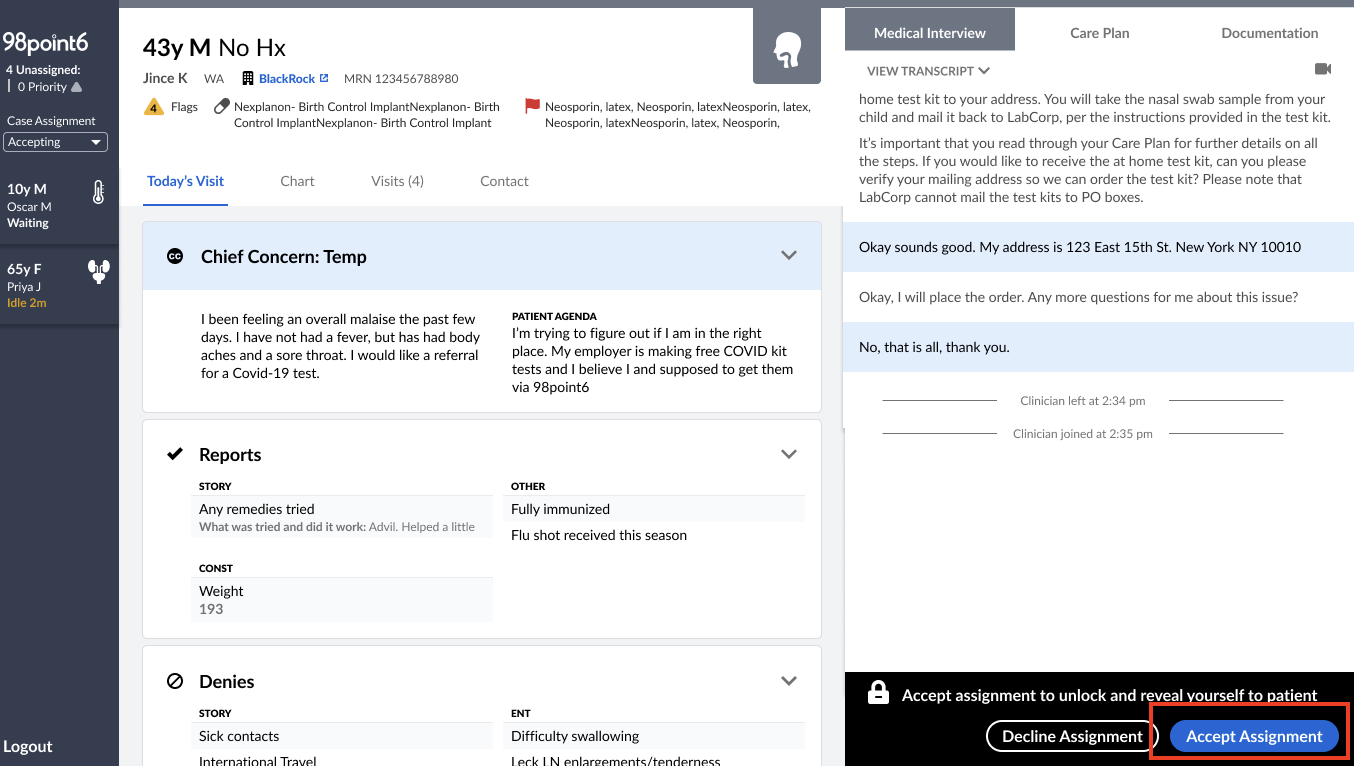Image resolution: width=1354 pixels, height=766 pixels.
Task: Open BlackRock external link icon
Action: pos(324,78)
